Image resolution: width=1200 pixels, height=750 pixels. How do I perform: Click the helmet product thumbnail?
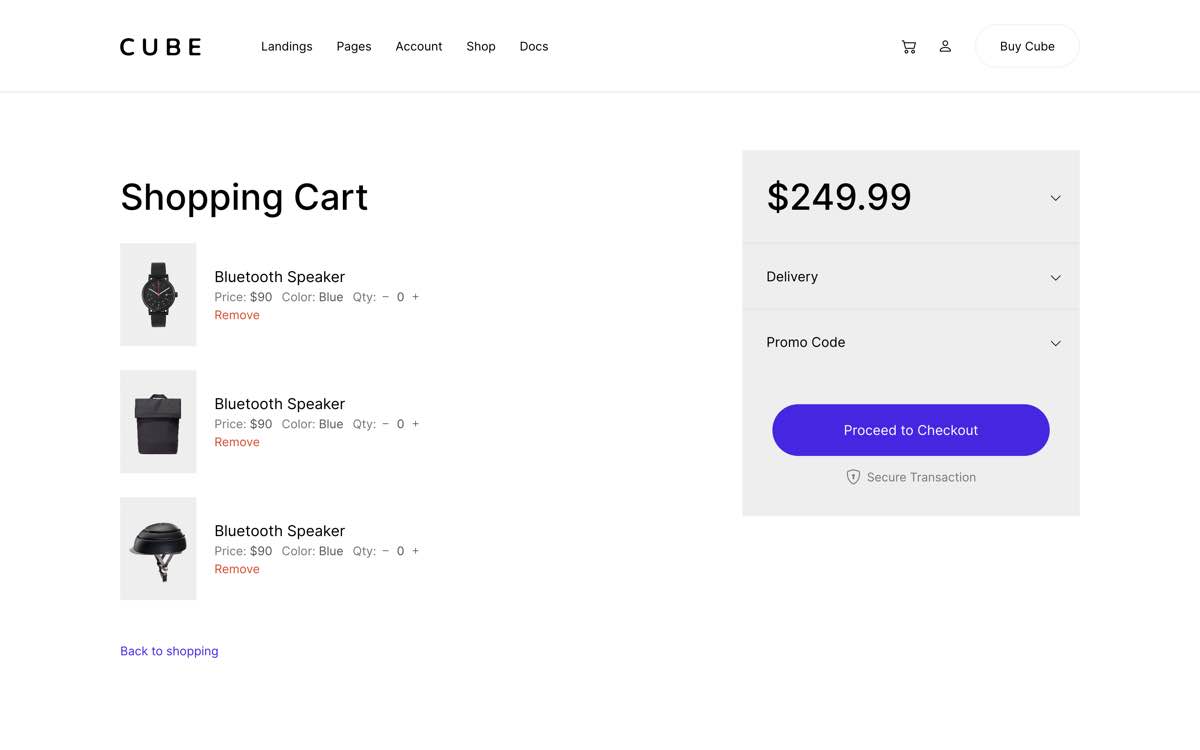(157, 548)
